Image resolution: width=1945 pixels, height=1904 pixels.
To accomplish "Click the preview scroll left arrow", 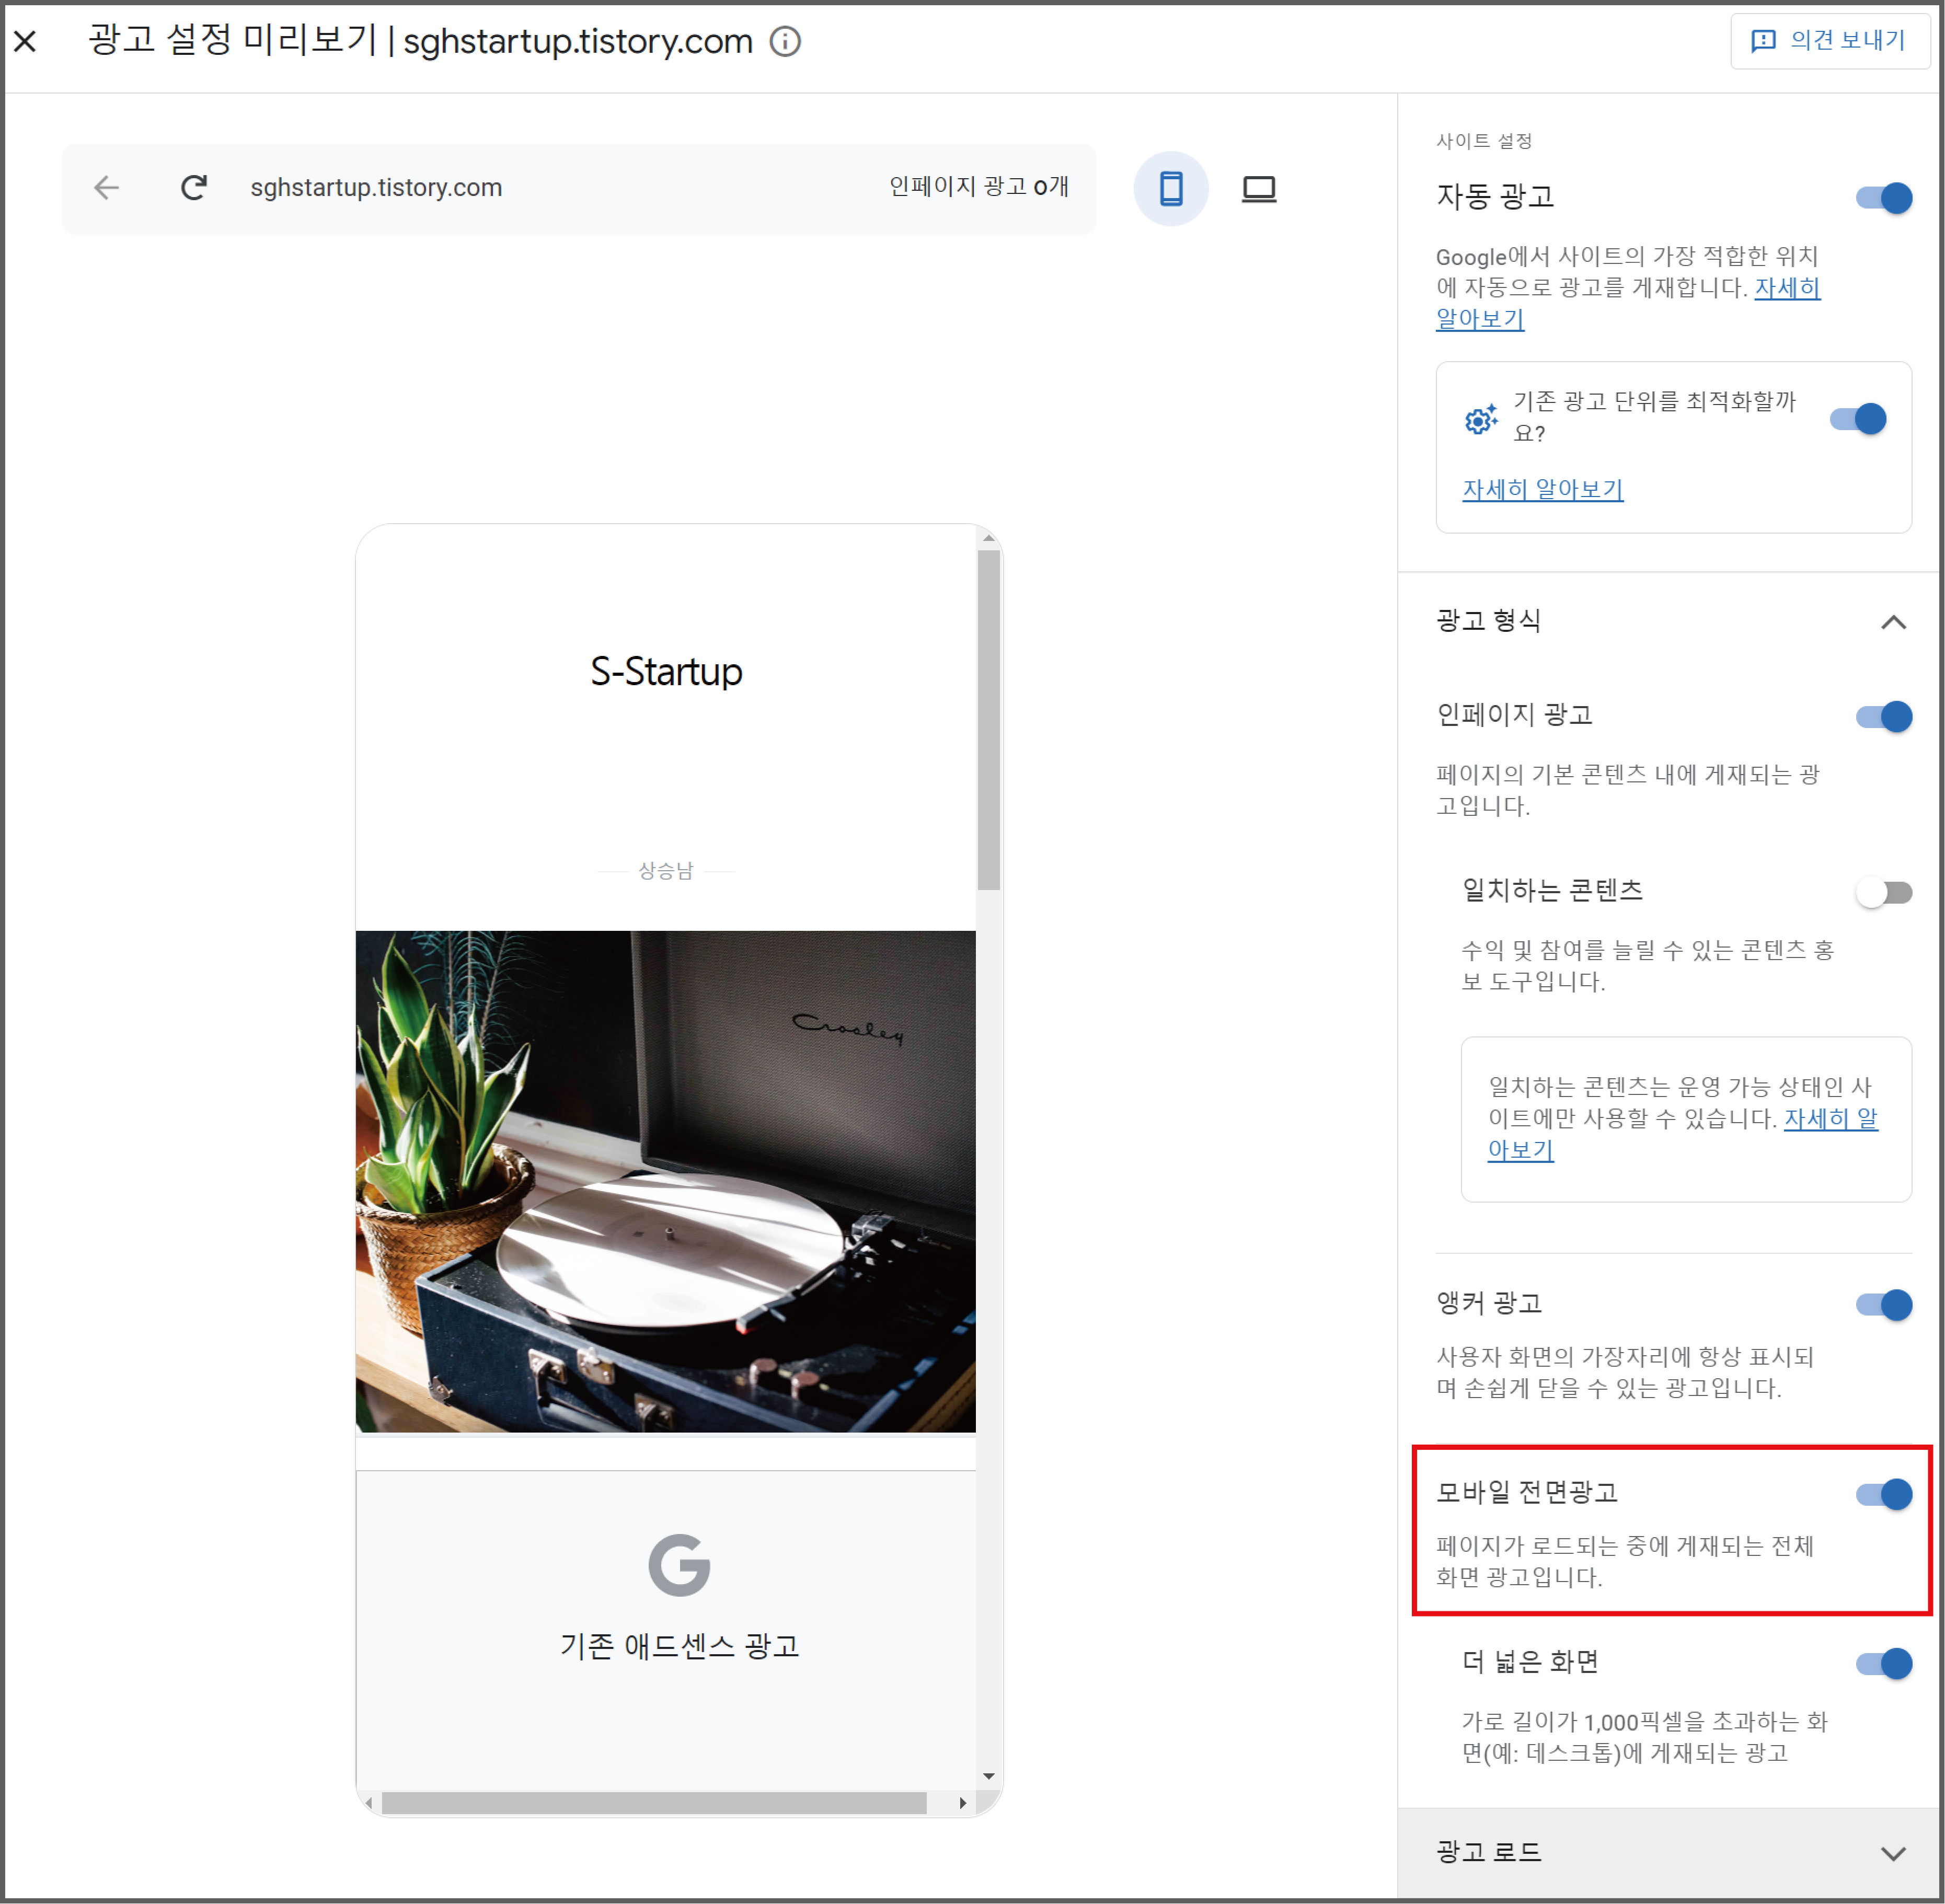I will click(x=369, y=1803).
